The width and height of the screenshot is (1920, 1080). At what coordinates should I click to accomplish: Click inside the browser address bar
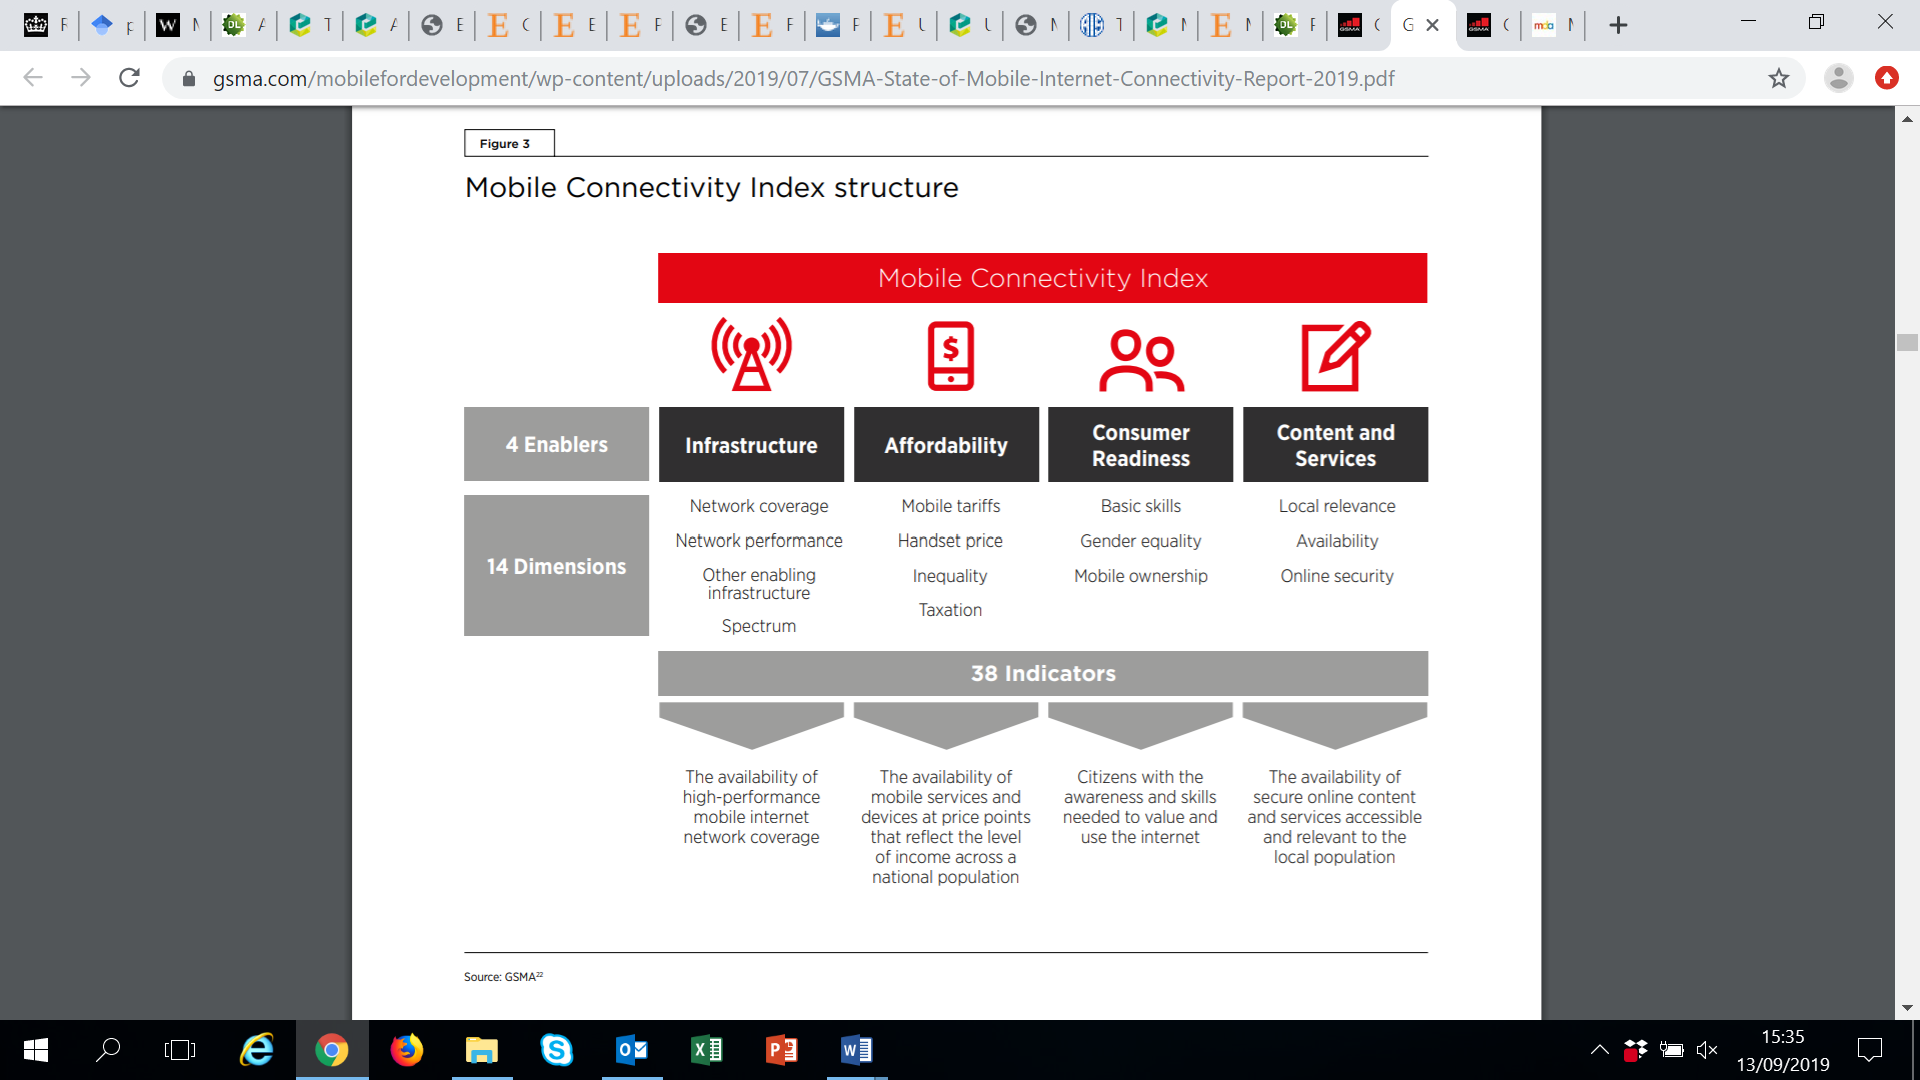[x=800, y=78]
